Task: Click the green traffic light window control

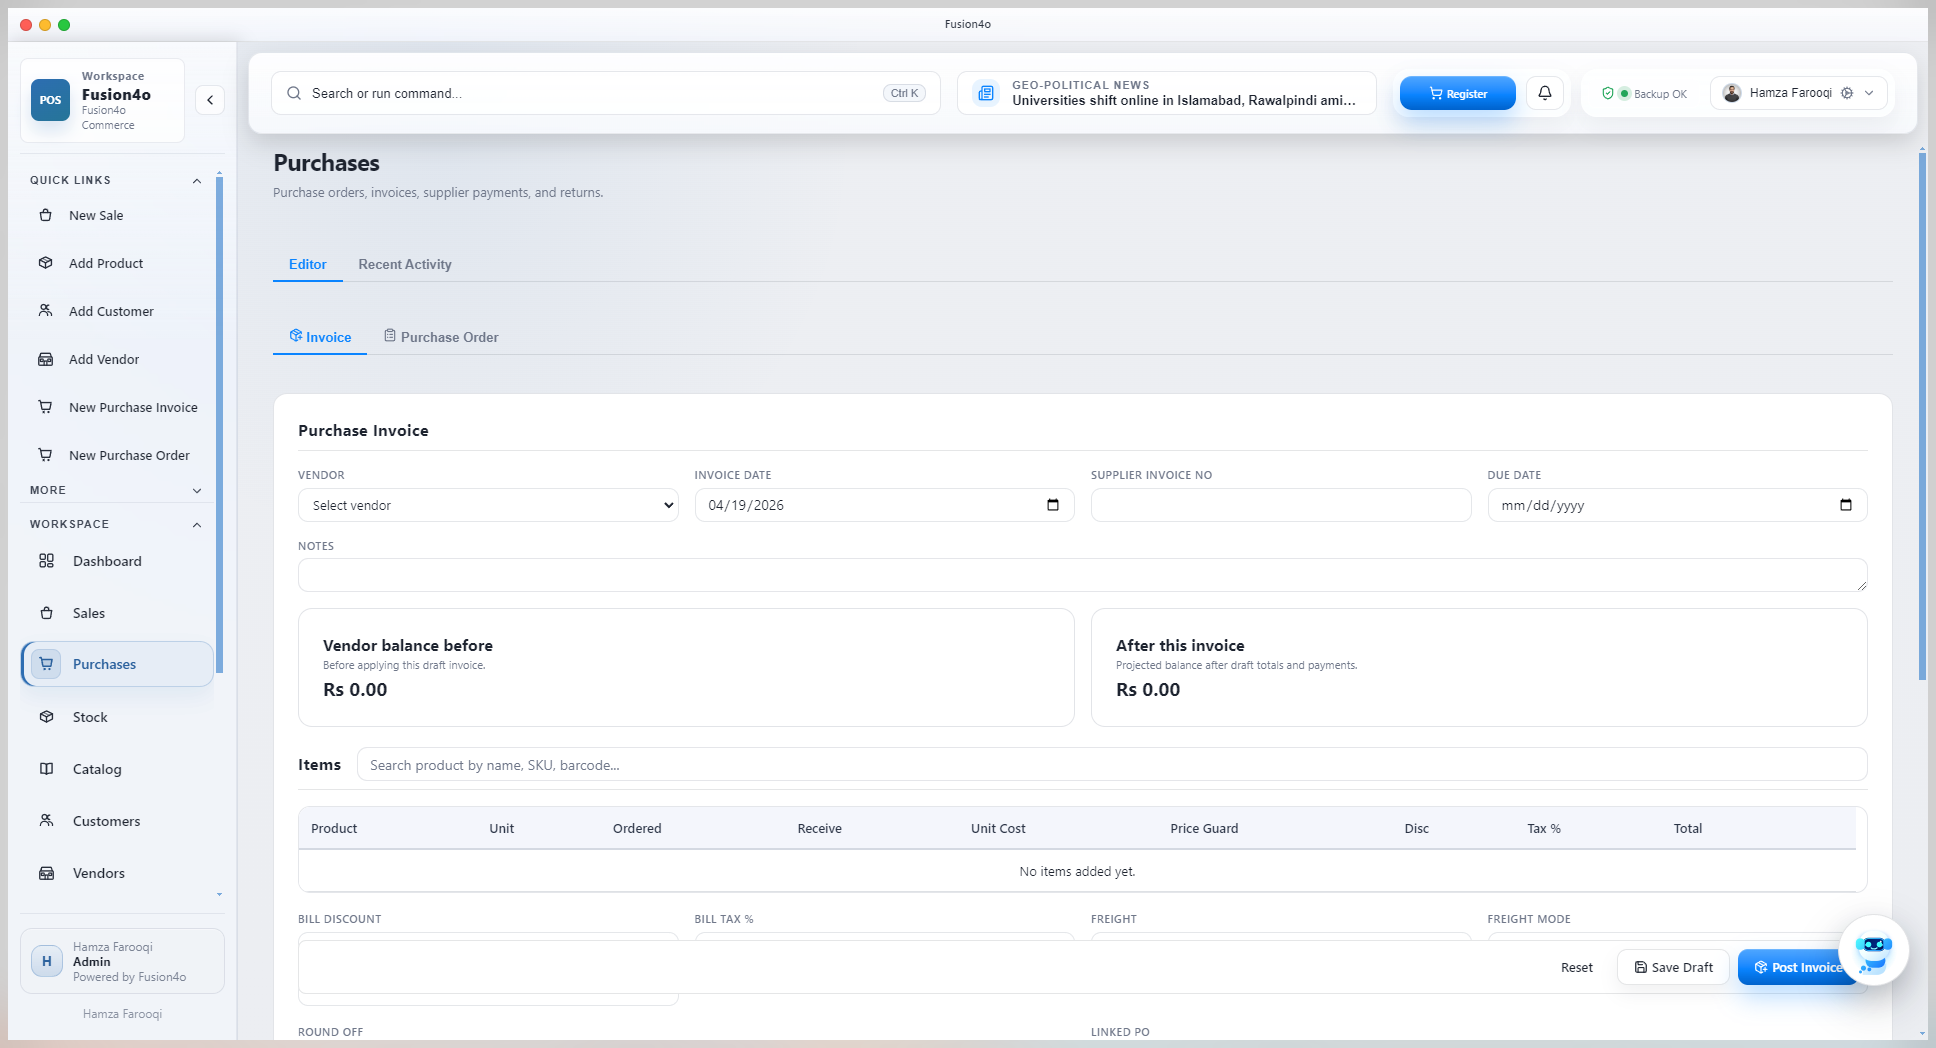Action: 64,24
